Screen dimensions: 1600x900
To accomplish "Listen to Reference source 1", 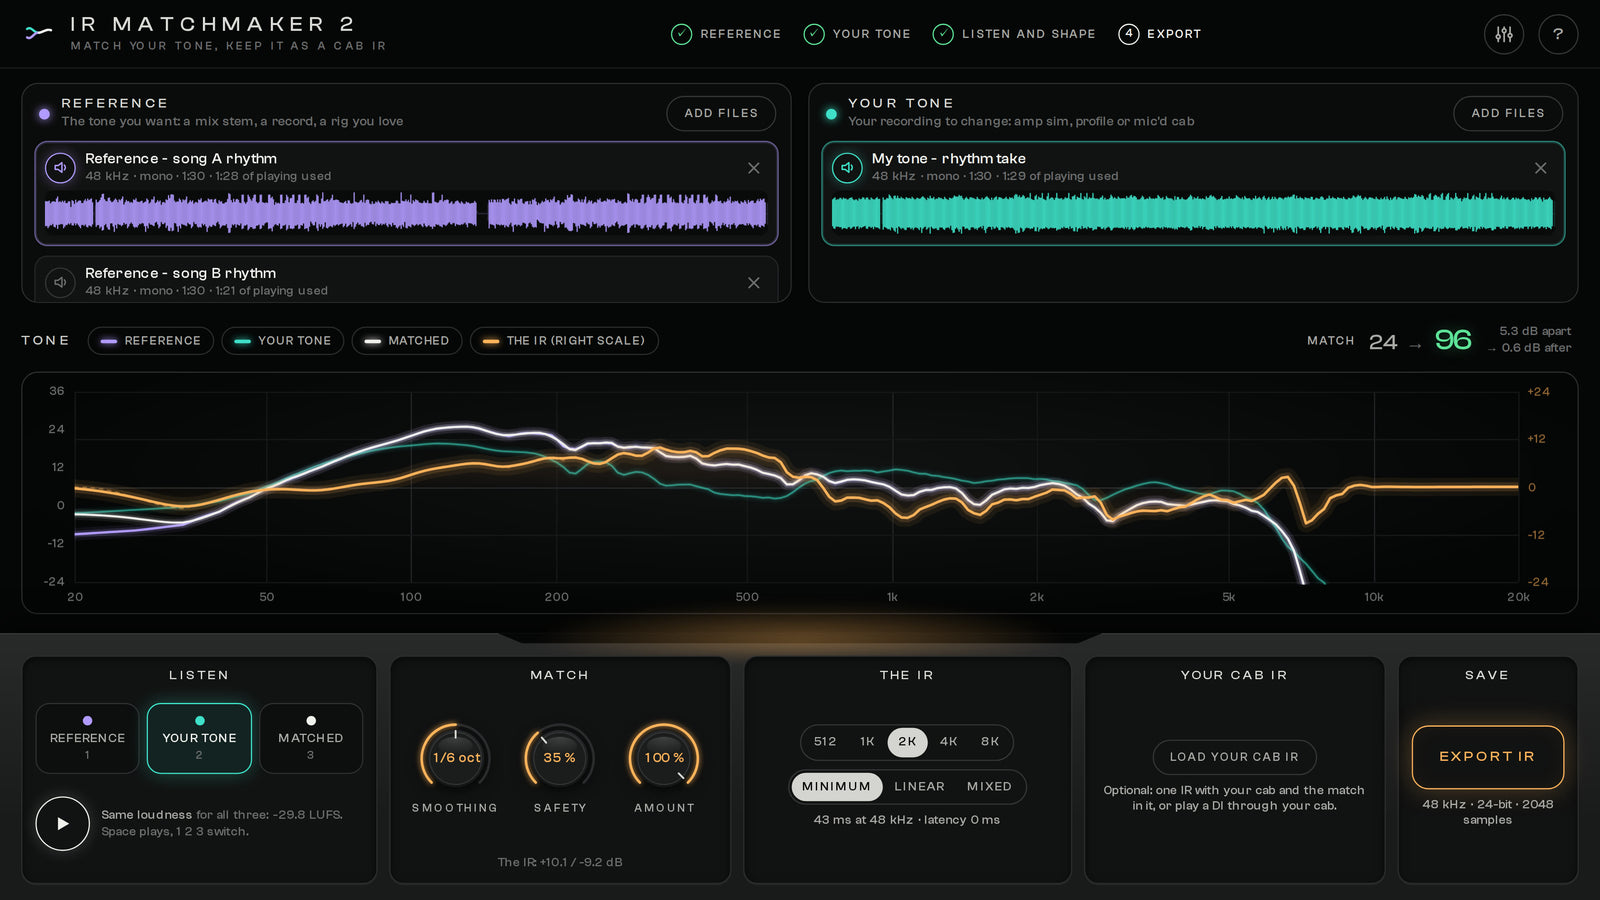I will pyautogui.click(x=87, y=738).
